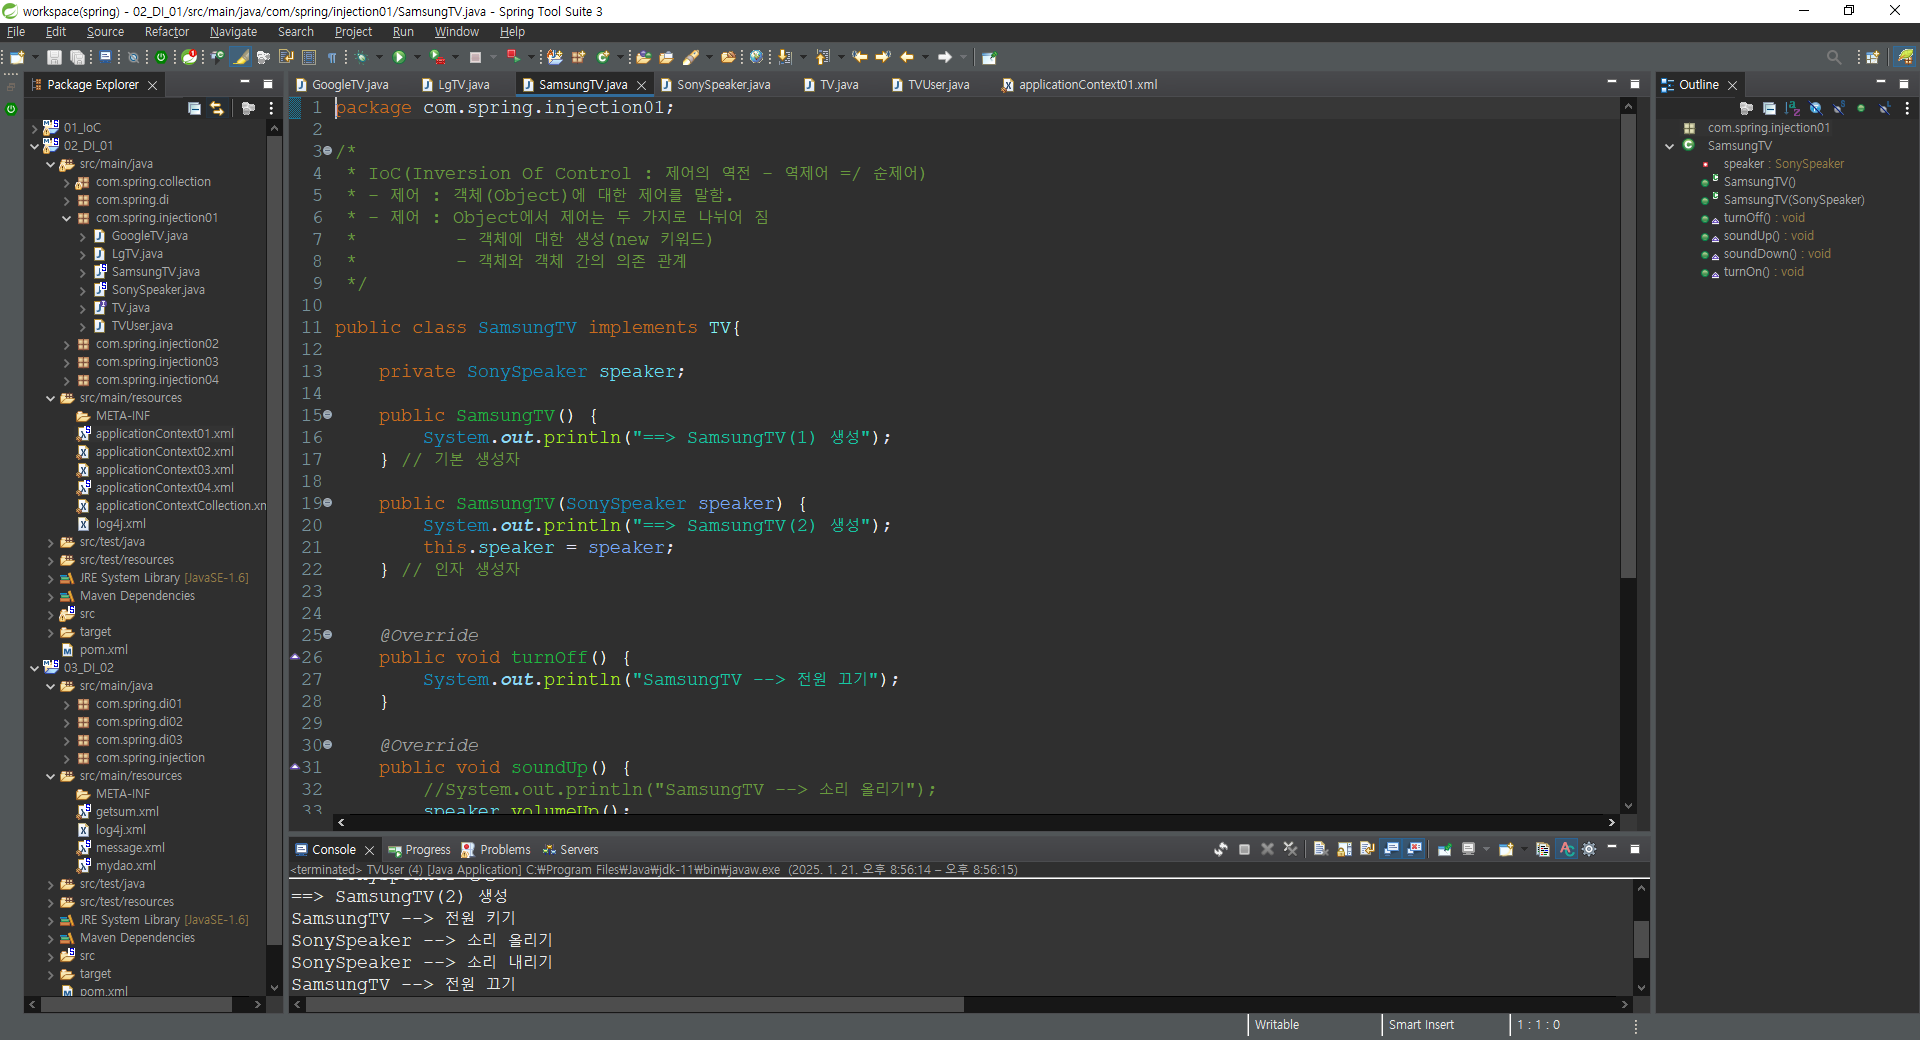Expand the 01_IoC project
This screenshot has height=1040, width=1920.
pos(34,128)
